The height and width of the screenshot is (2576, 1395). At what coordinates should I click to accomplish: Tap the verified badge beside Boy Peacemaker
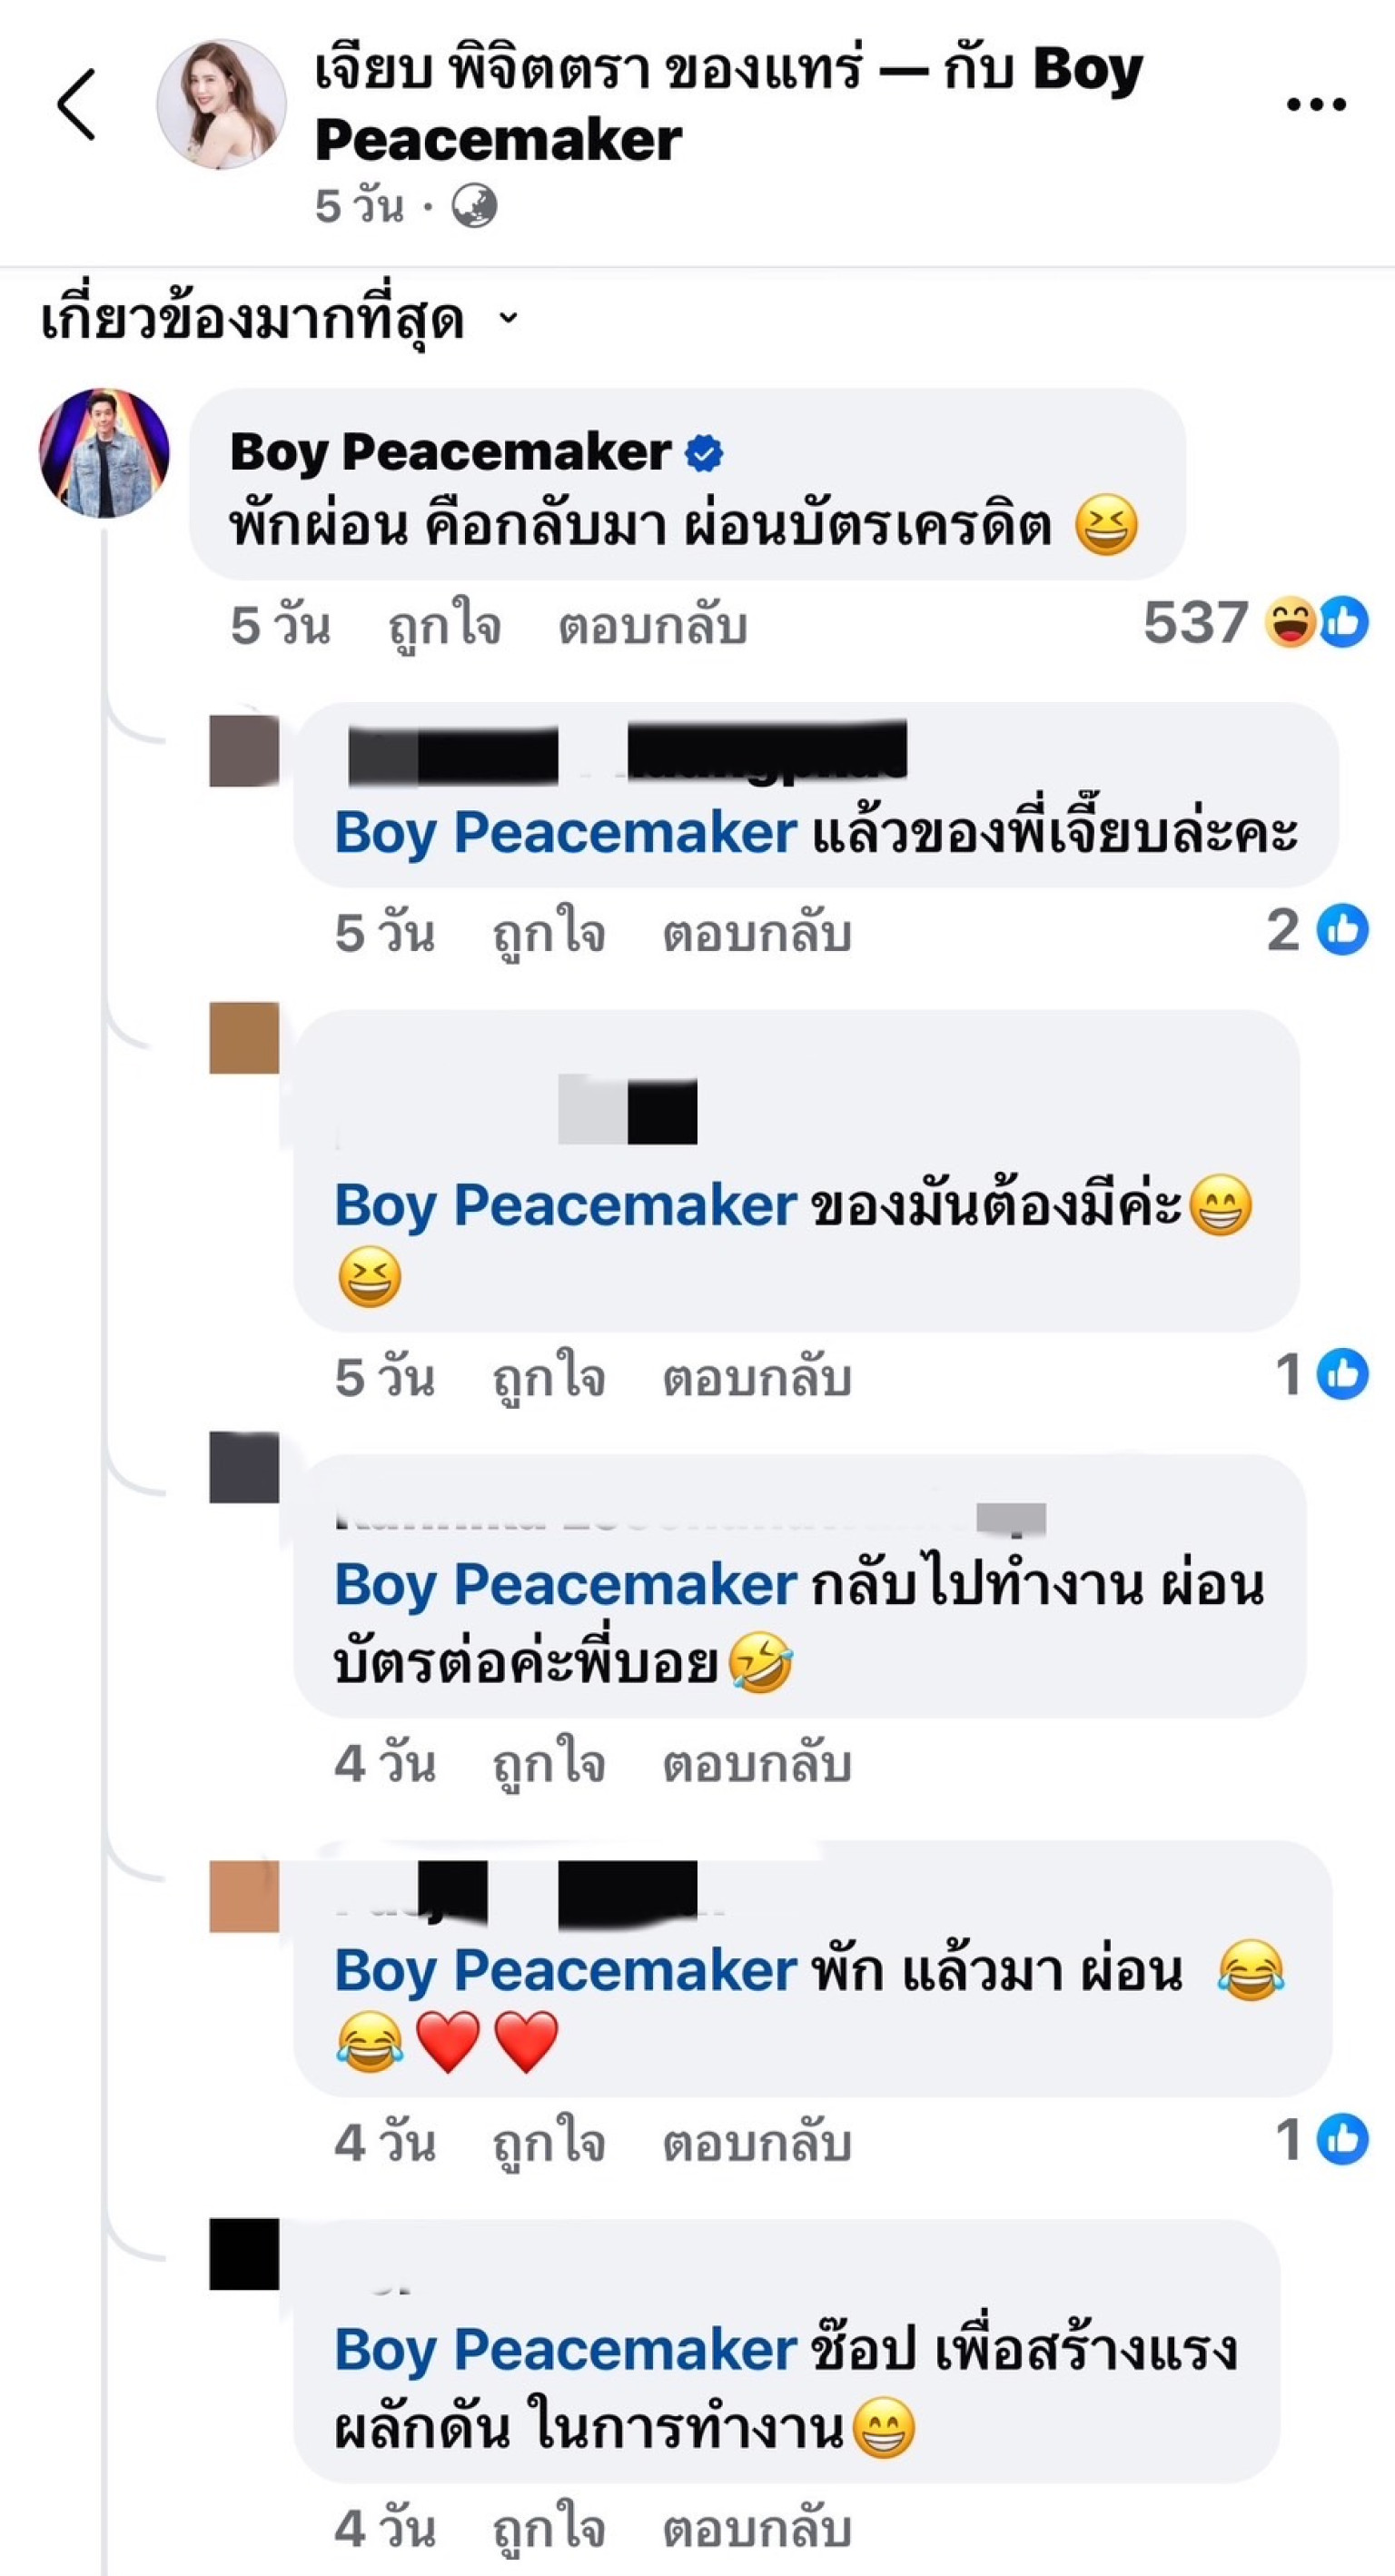click(x=704, y=453)
